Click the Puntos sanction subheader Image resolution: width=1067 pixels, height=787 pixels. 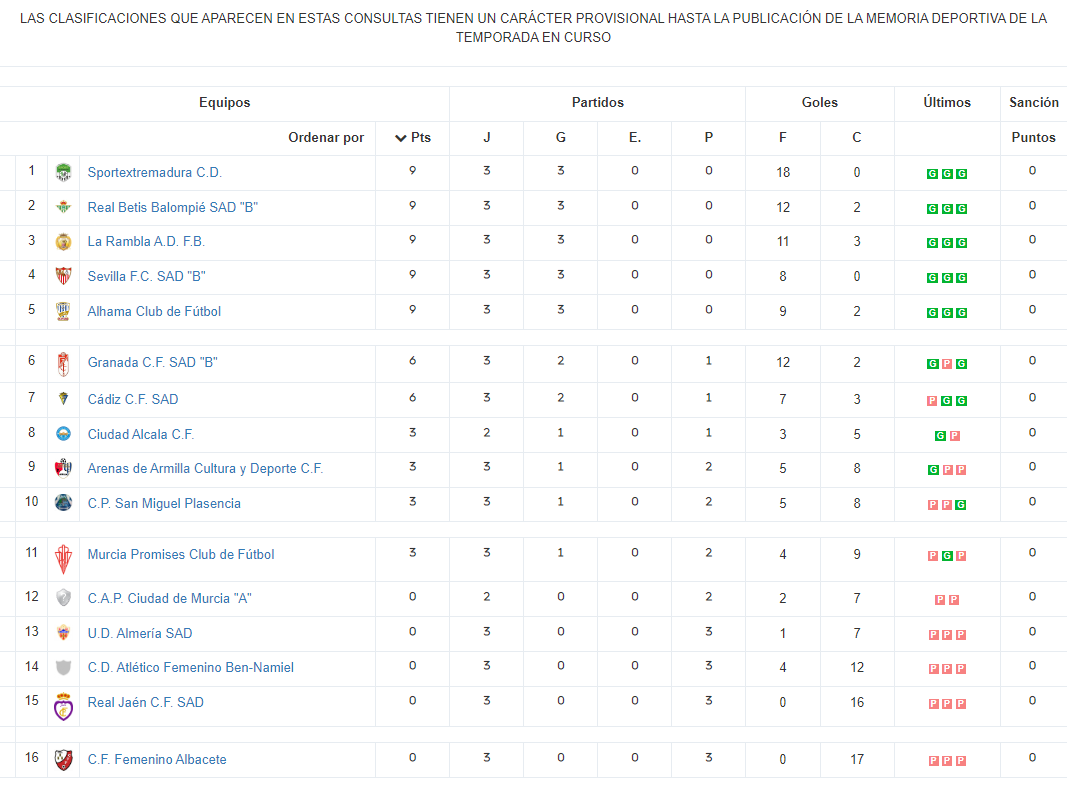point(1034,137)
